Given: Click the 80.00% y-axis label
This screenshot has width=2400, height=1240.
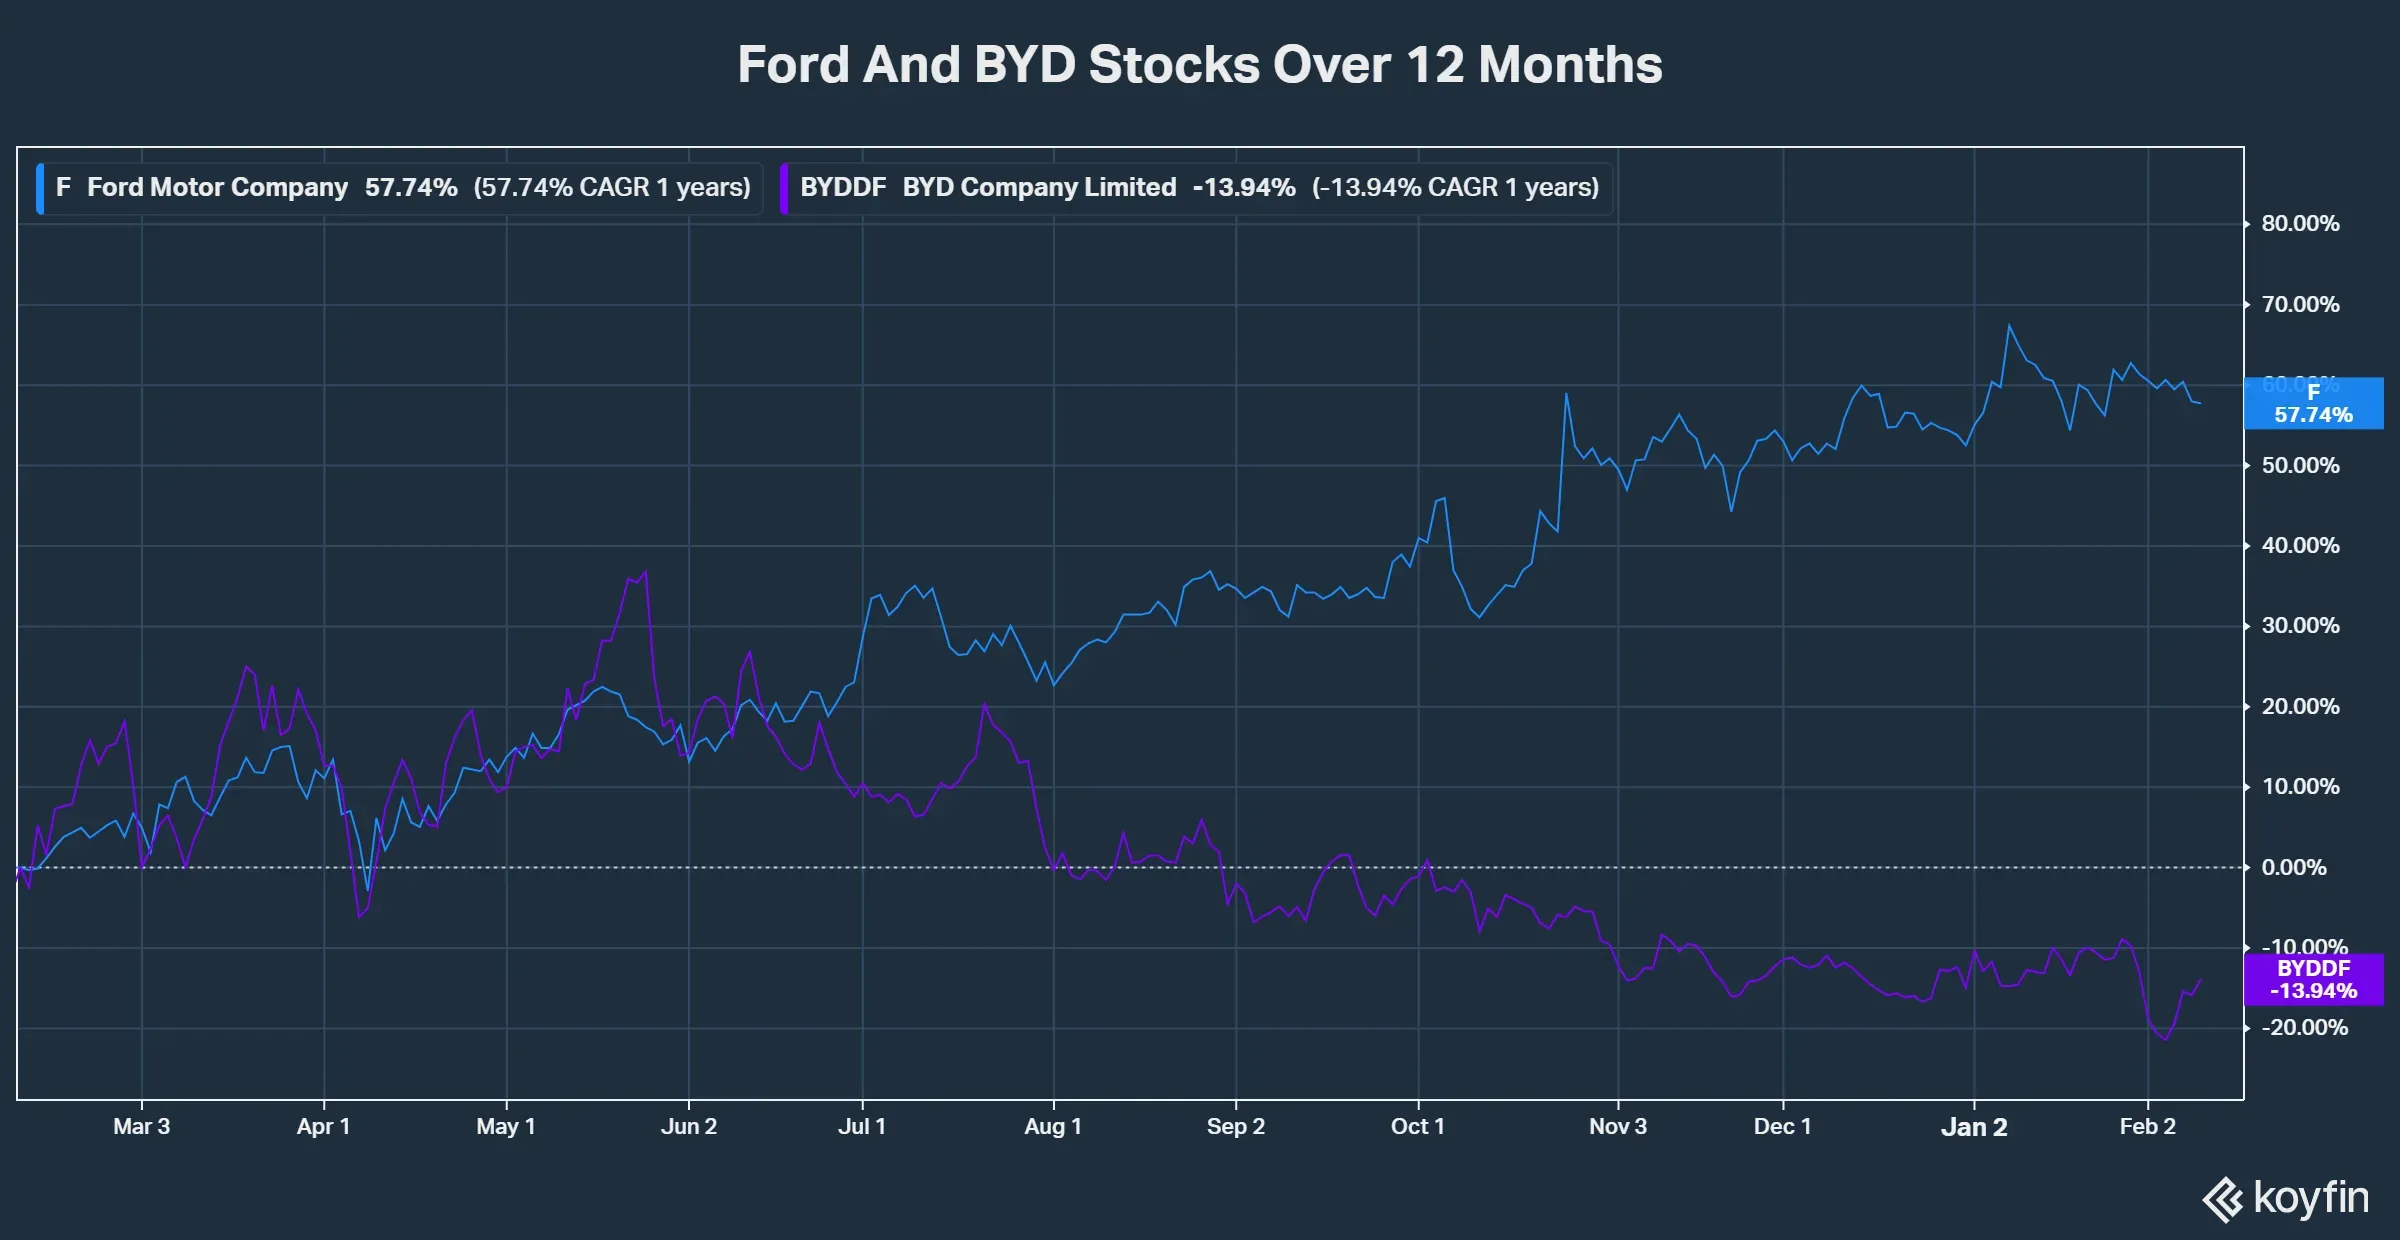Looking at the screenshot, I should 2300,224.
